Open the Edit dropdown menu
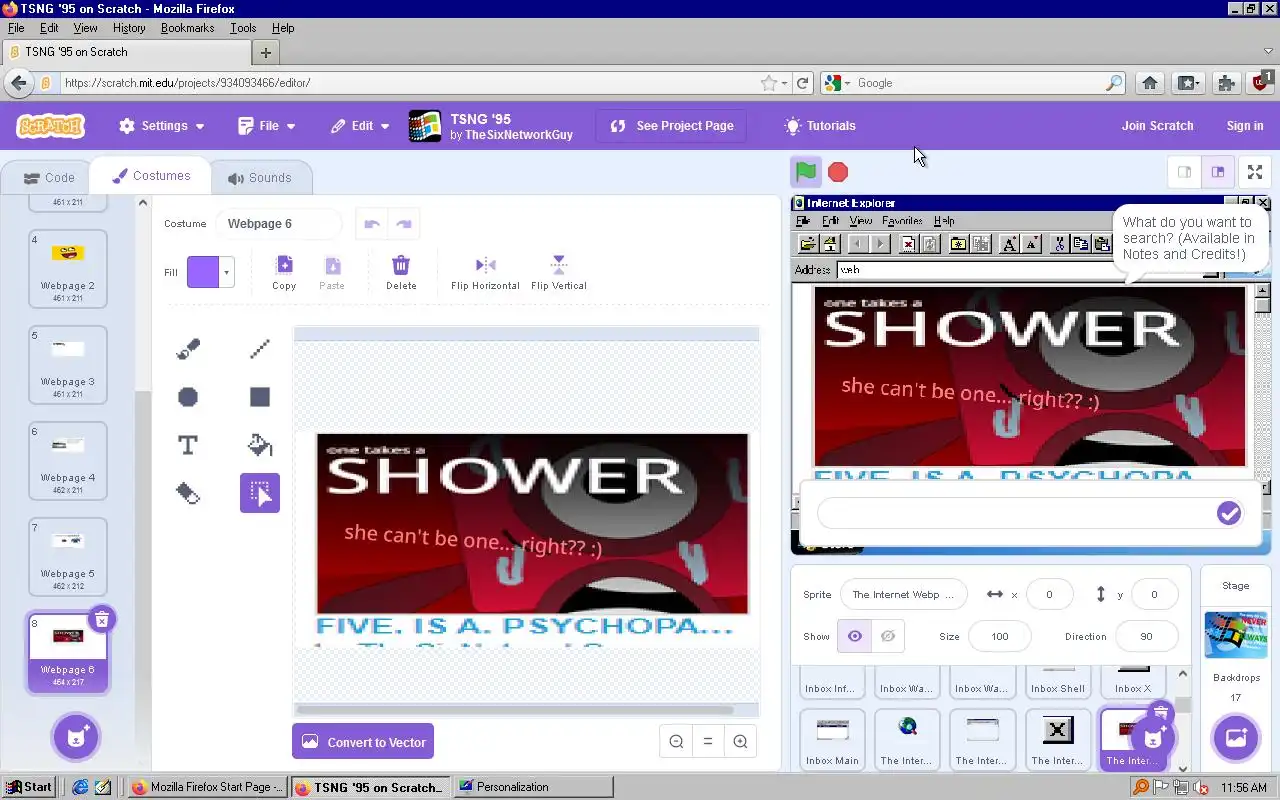1280x800 pixels. tap(360, 126)
